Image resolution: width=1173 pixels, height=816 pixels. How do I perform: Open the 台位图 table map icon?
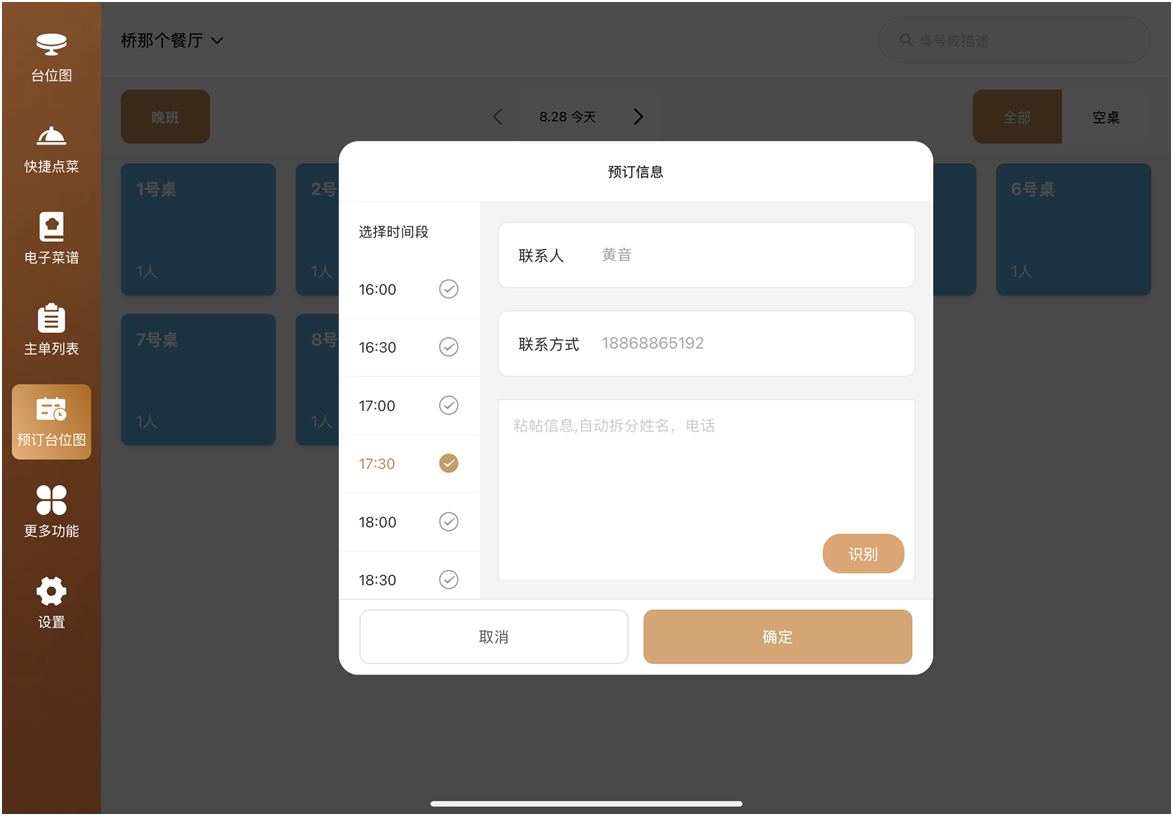(51, 45)
